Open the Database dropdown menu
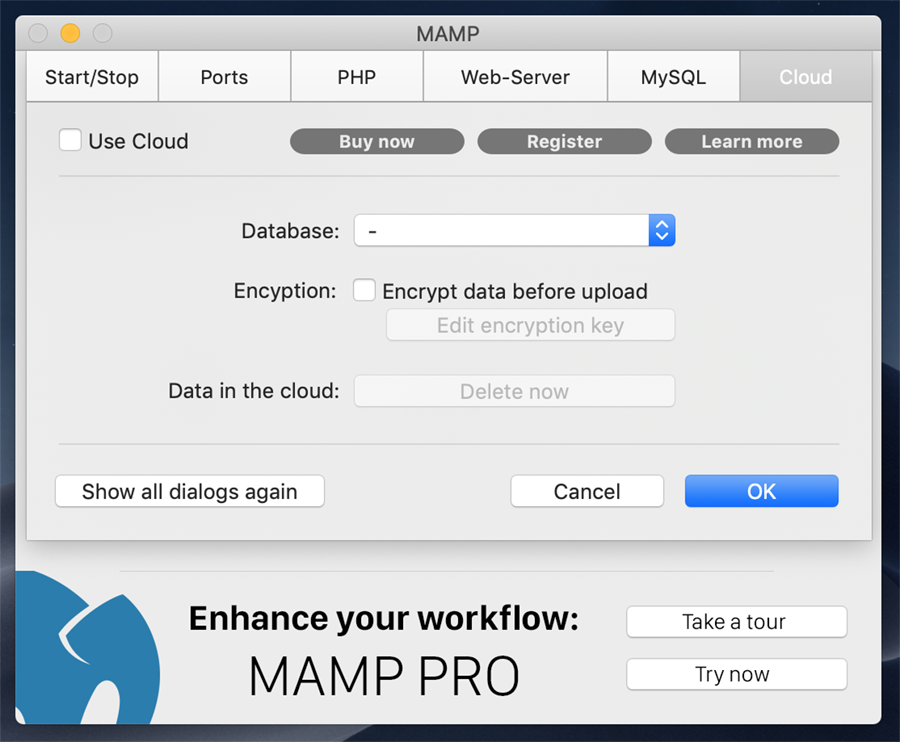This screenshot has width=900, height=742. 514,231
